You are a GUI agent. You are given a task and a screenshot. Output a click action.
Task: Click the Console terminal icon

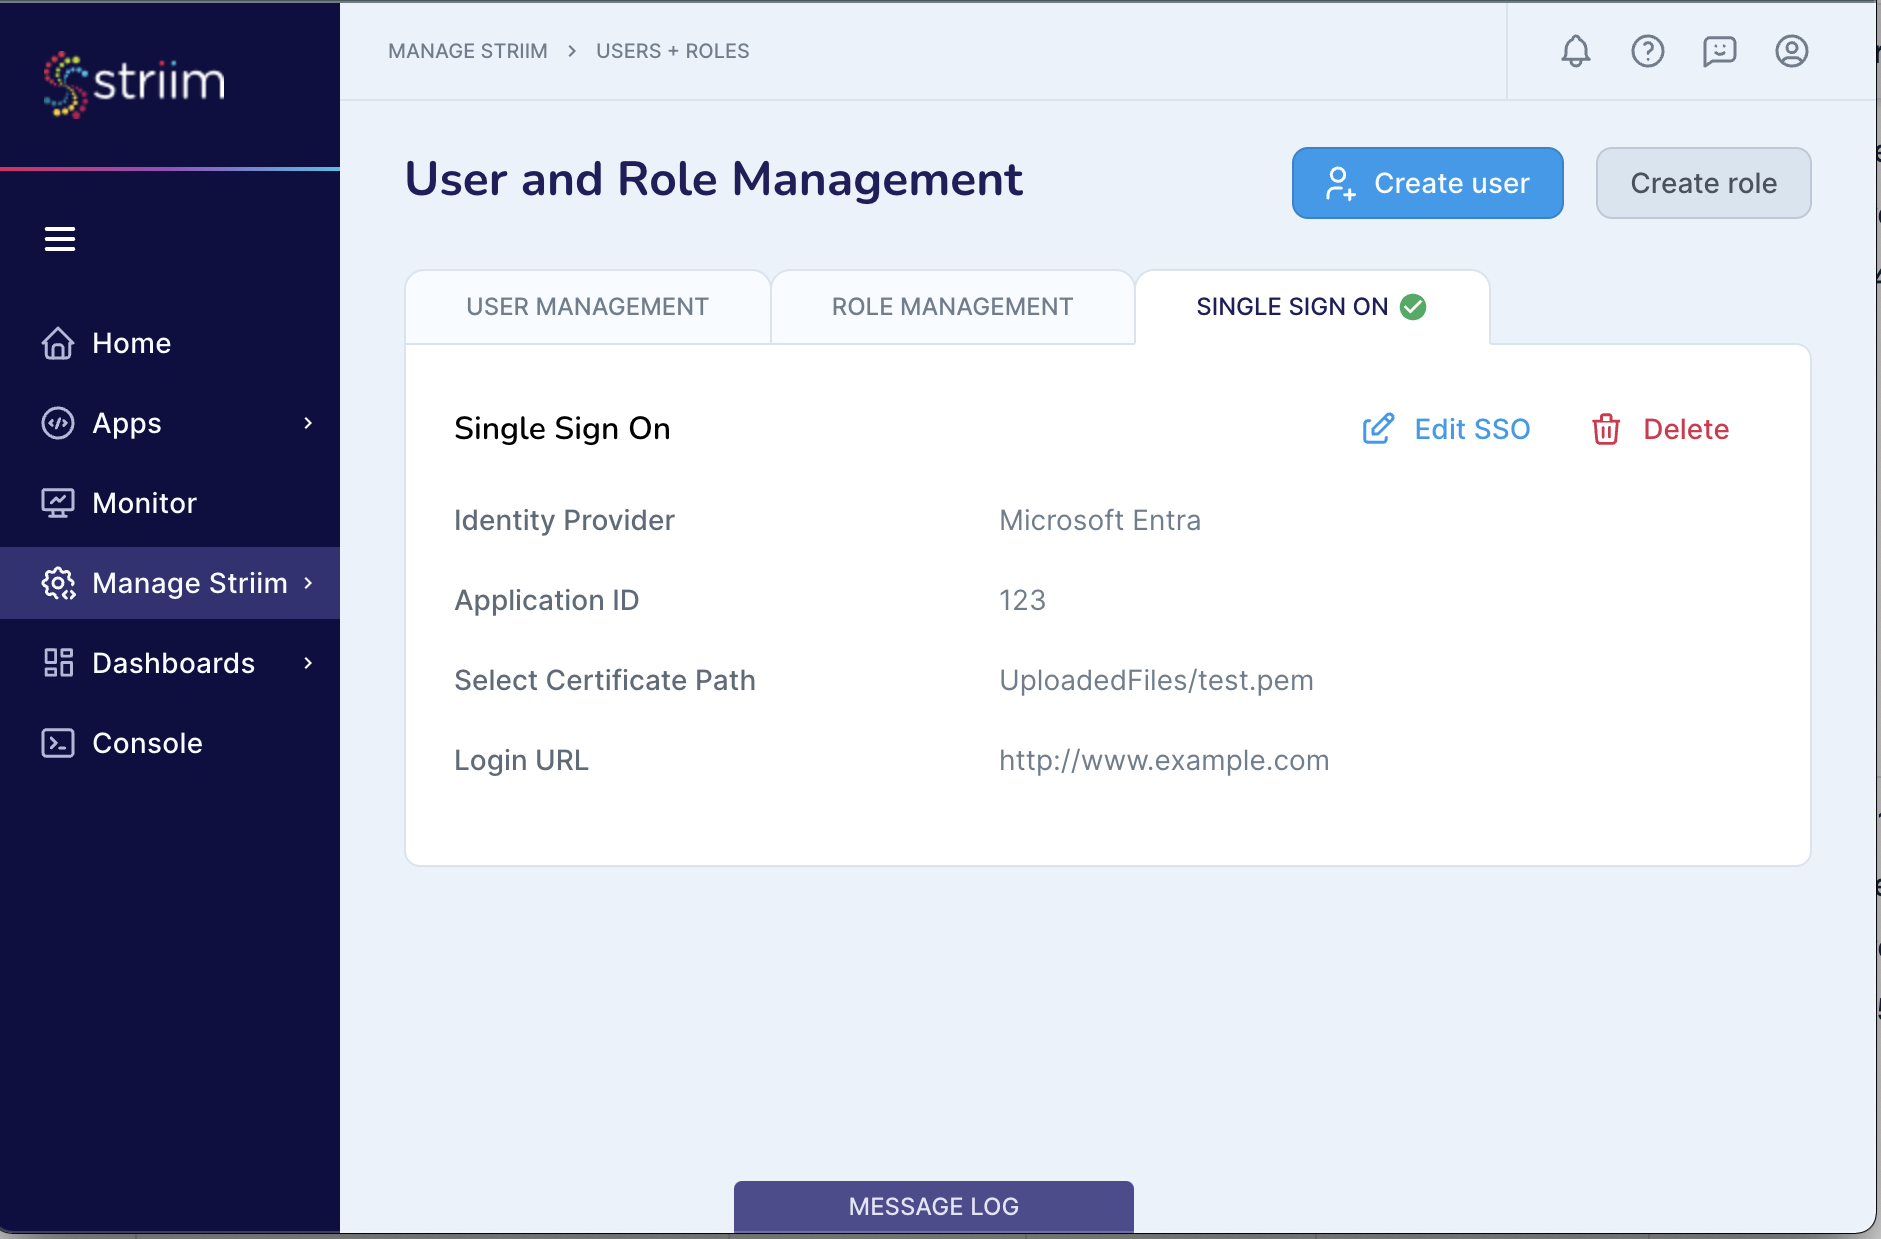coord(58,743)
